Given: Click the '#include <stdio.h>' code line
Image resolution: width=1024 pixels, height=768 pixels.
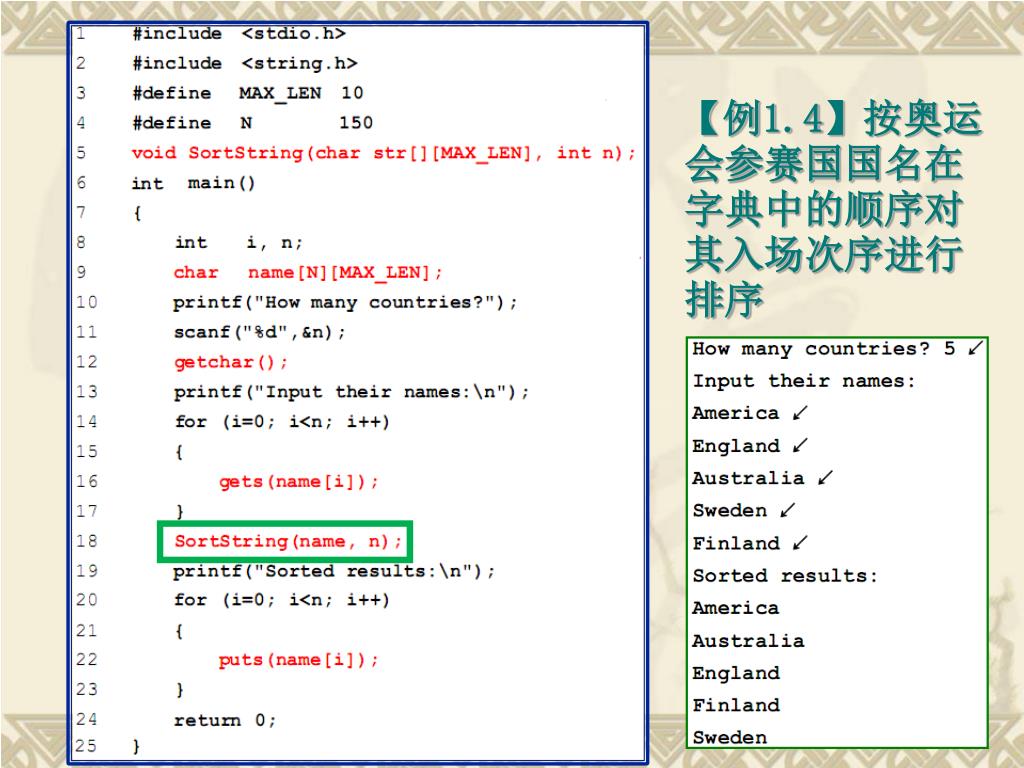Looking at the screenshot, I should click(x=239, y=34).
